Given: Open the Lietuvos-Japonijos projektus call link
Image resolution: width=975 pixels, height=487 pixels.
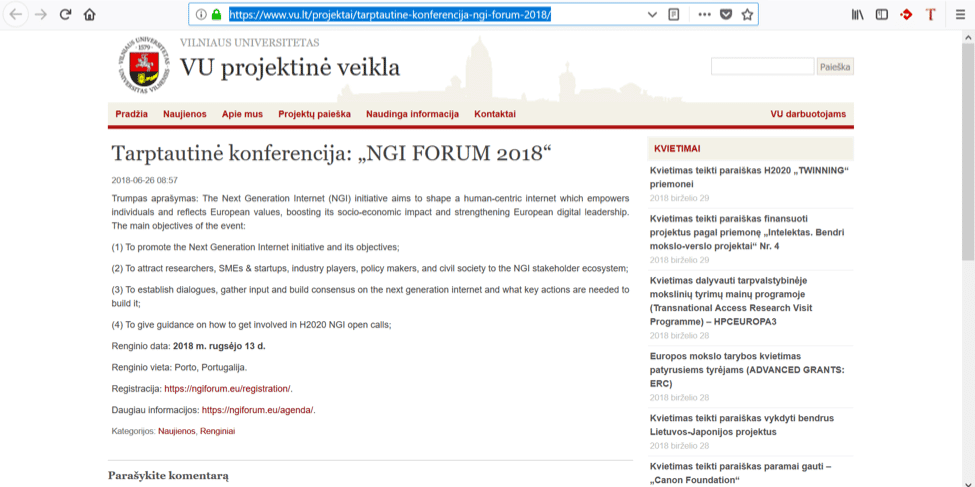Looking at the screenshot, I should pyautogui.click(x=742, y=425).
